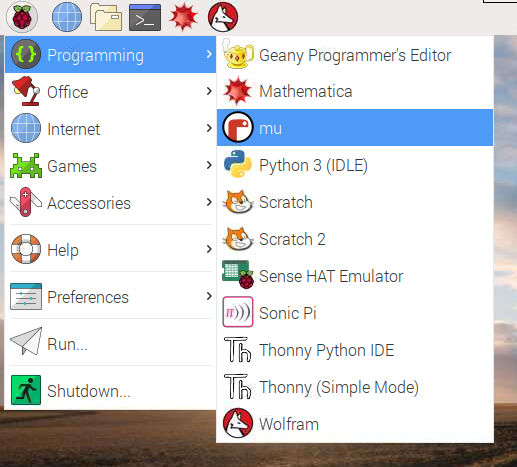The width and height of the screenshot is (517, 467).
Task: Launch Geany Programmer's Editor
Action: point(355,54)
